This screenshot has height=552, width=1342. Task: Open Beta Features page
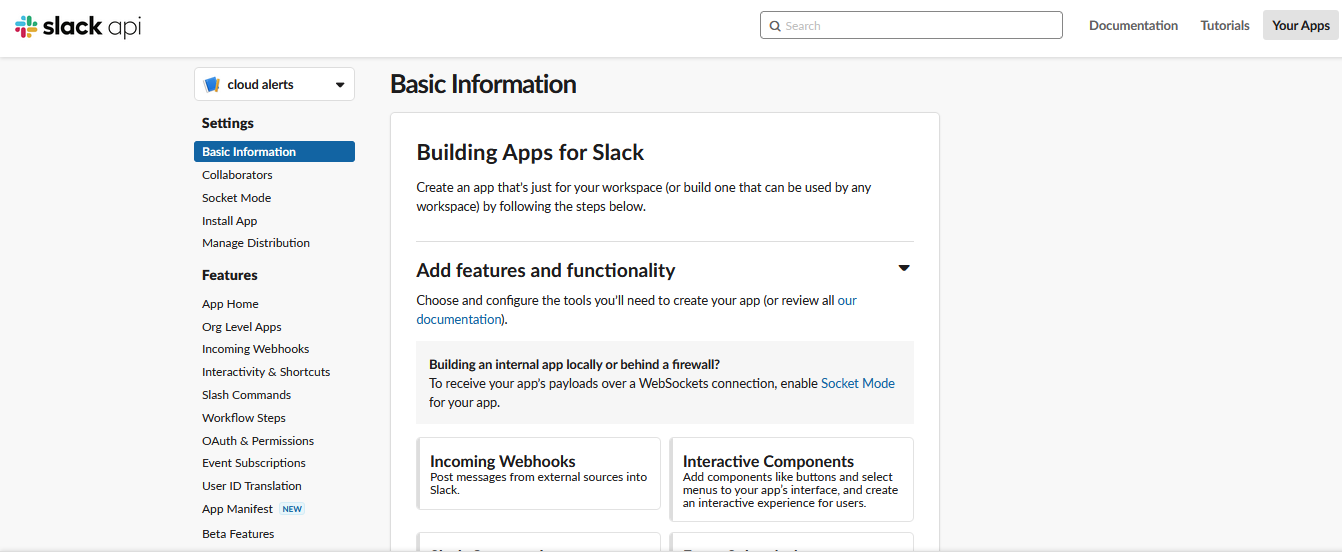pyautogui.click(x=238, y=534)
